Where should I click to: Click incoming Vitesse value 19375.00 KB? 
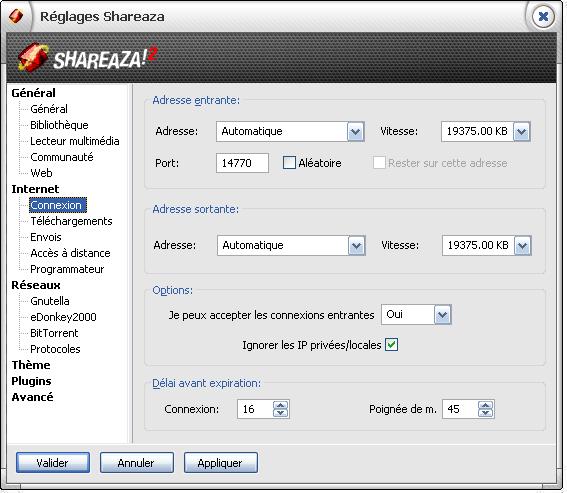(477, 131)
